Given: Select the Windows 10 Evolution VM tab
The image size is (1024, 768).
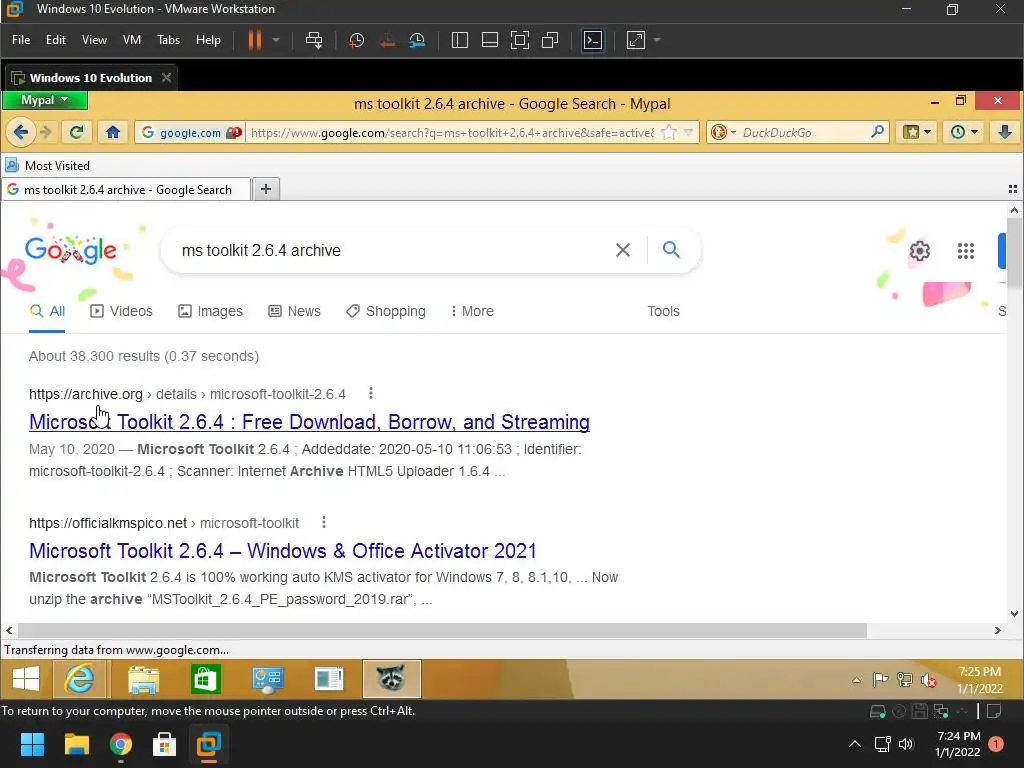Looking at the screenshot, I should pos(90,78).
